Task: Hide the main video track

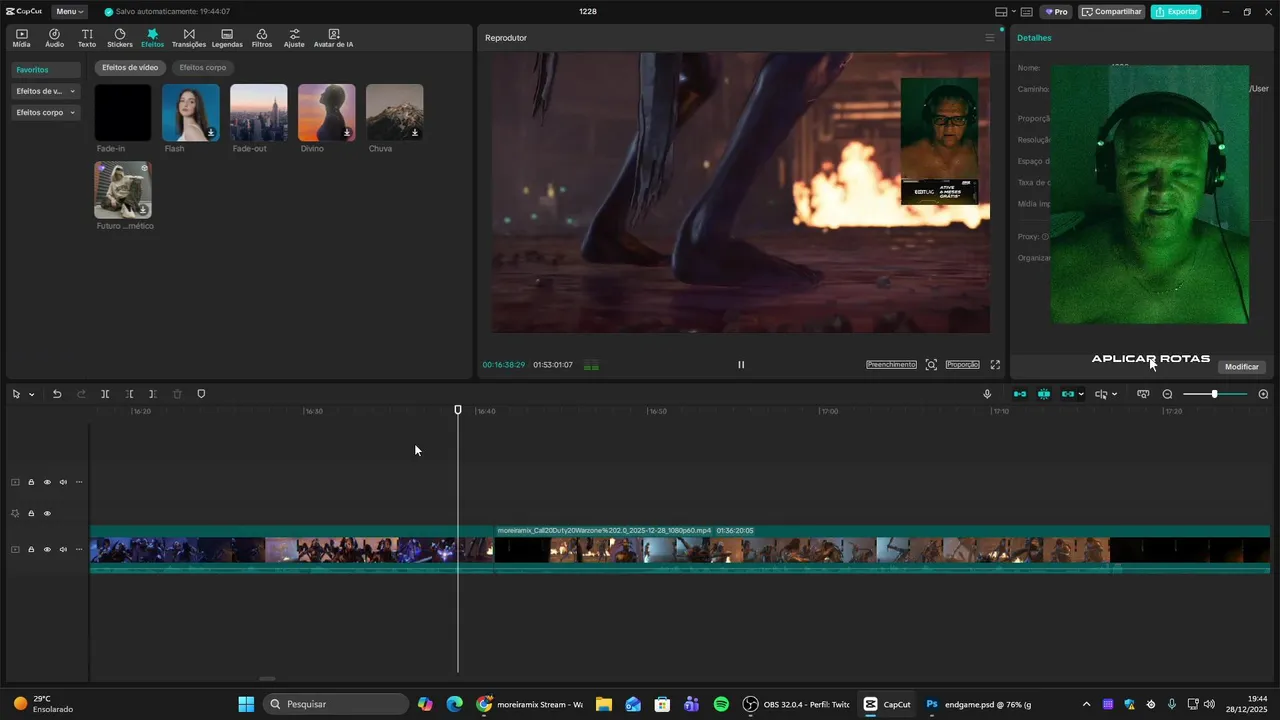Action: 47,549
